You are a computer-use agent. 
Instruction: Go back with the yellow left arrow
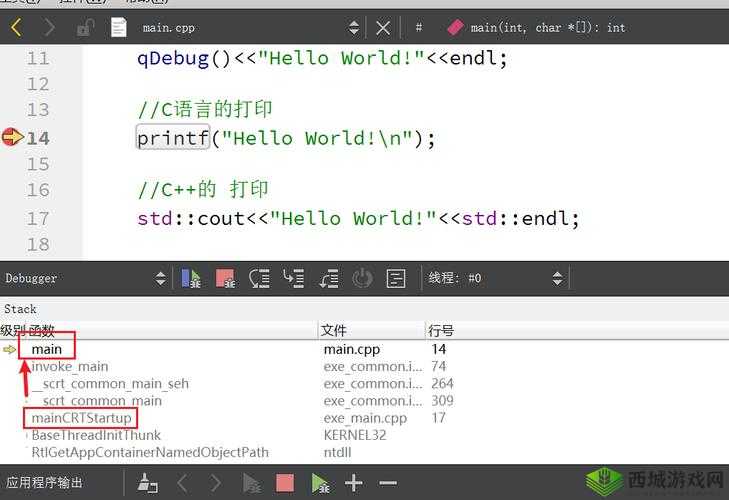pyautogui.click(x=16, y=27)
